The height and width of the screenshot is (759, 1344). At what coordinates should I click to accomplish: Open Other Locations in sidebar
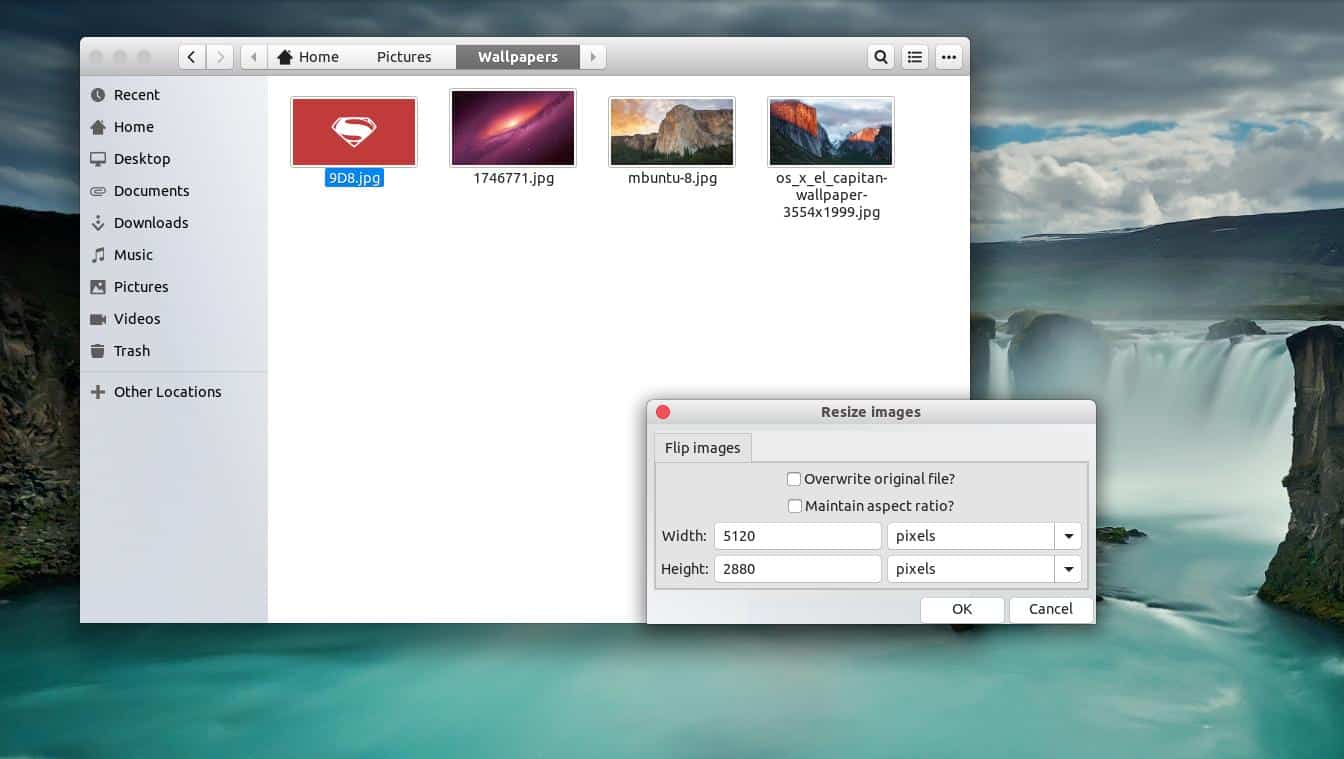click(174, 392)
